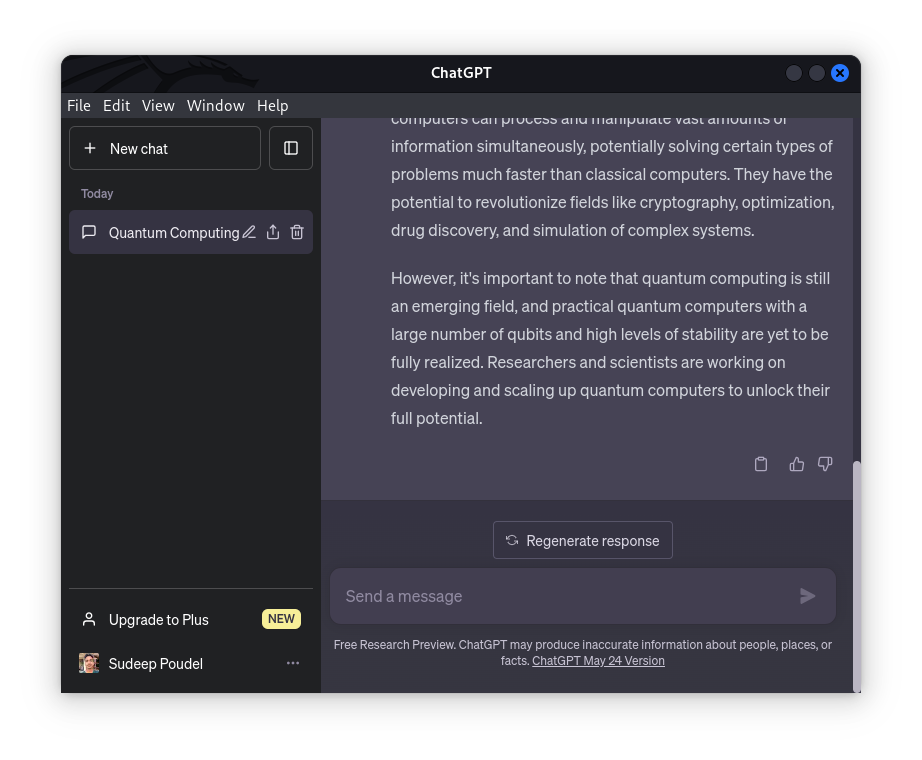Open the Help menu
The width and height of the screenshot is (922, 760).
point(272,105)
